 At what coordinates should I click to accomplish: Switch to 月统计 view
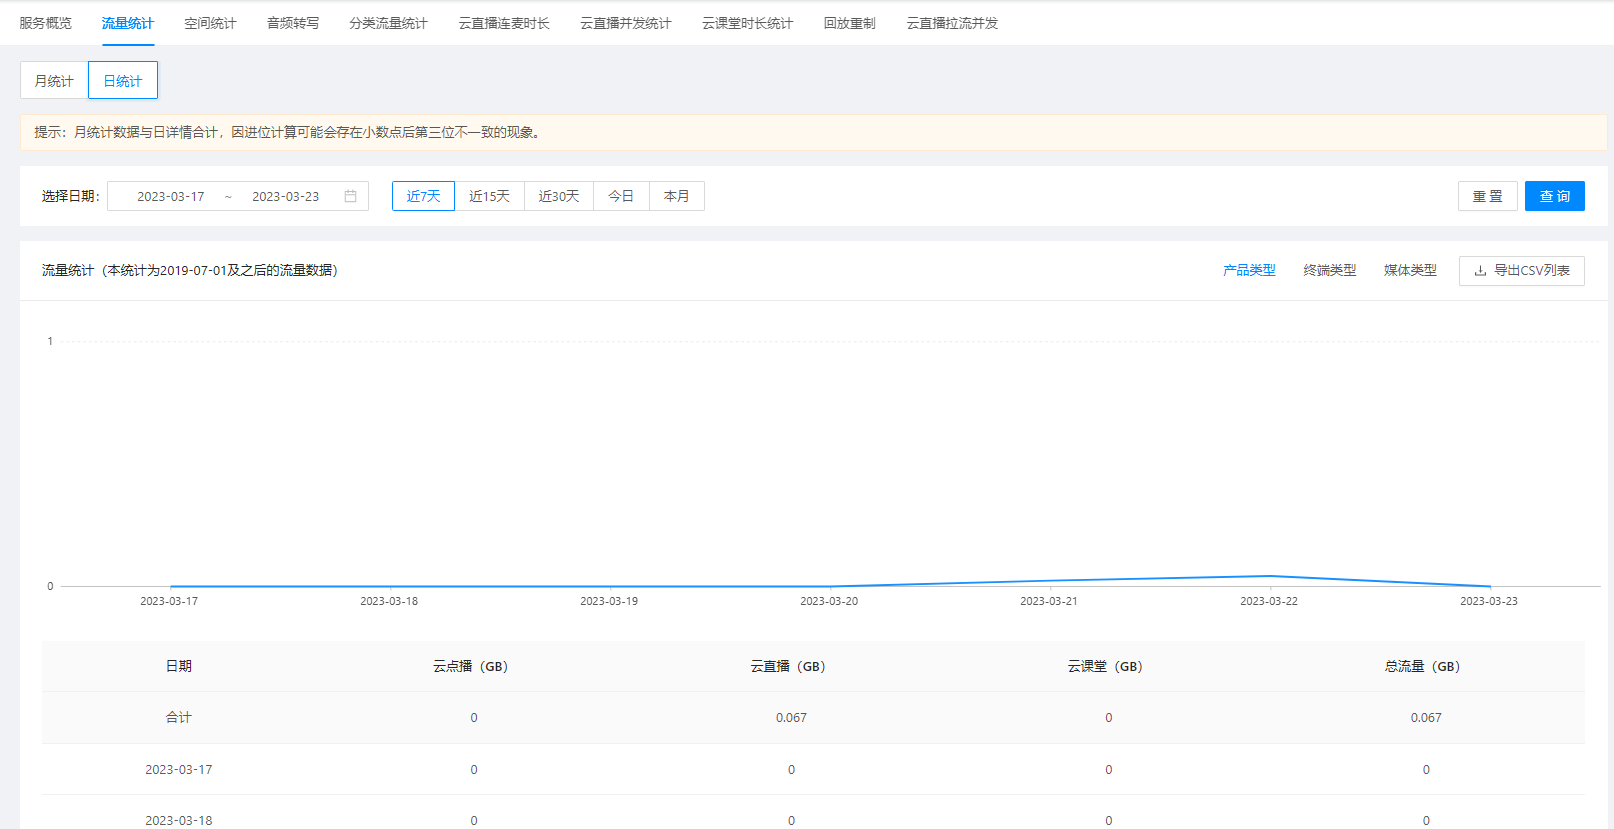point(54,81)
